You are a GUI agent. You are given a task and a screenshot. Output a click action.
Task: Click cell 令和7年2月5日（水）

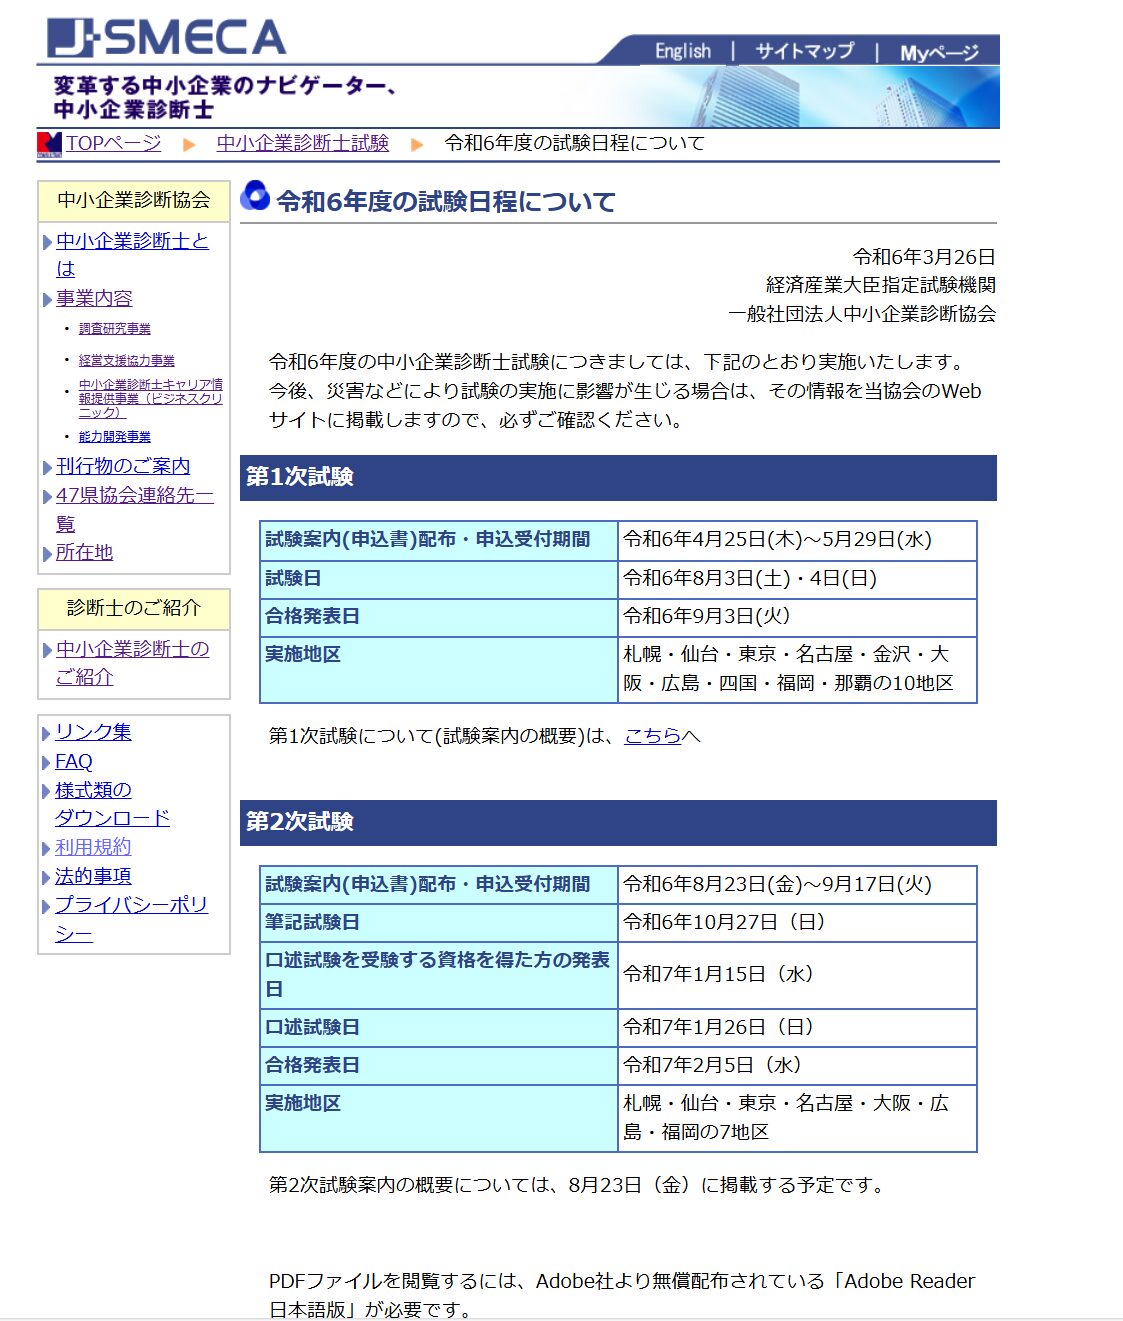797,1065
